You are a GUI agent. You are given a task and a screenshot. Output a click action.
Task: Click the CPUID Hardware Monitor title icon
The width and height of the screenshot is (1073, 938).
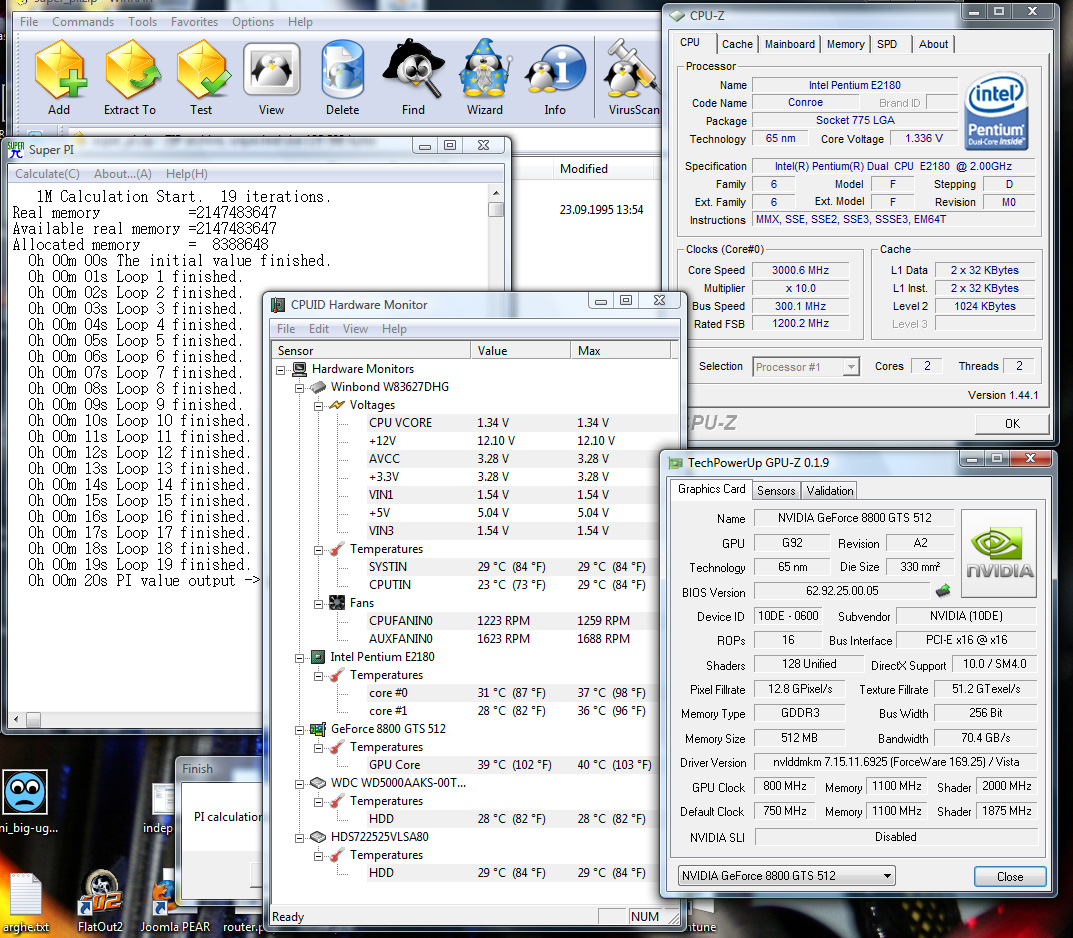click(278, 304)
